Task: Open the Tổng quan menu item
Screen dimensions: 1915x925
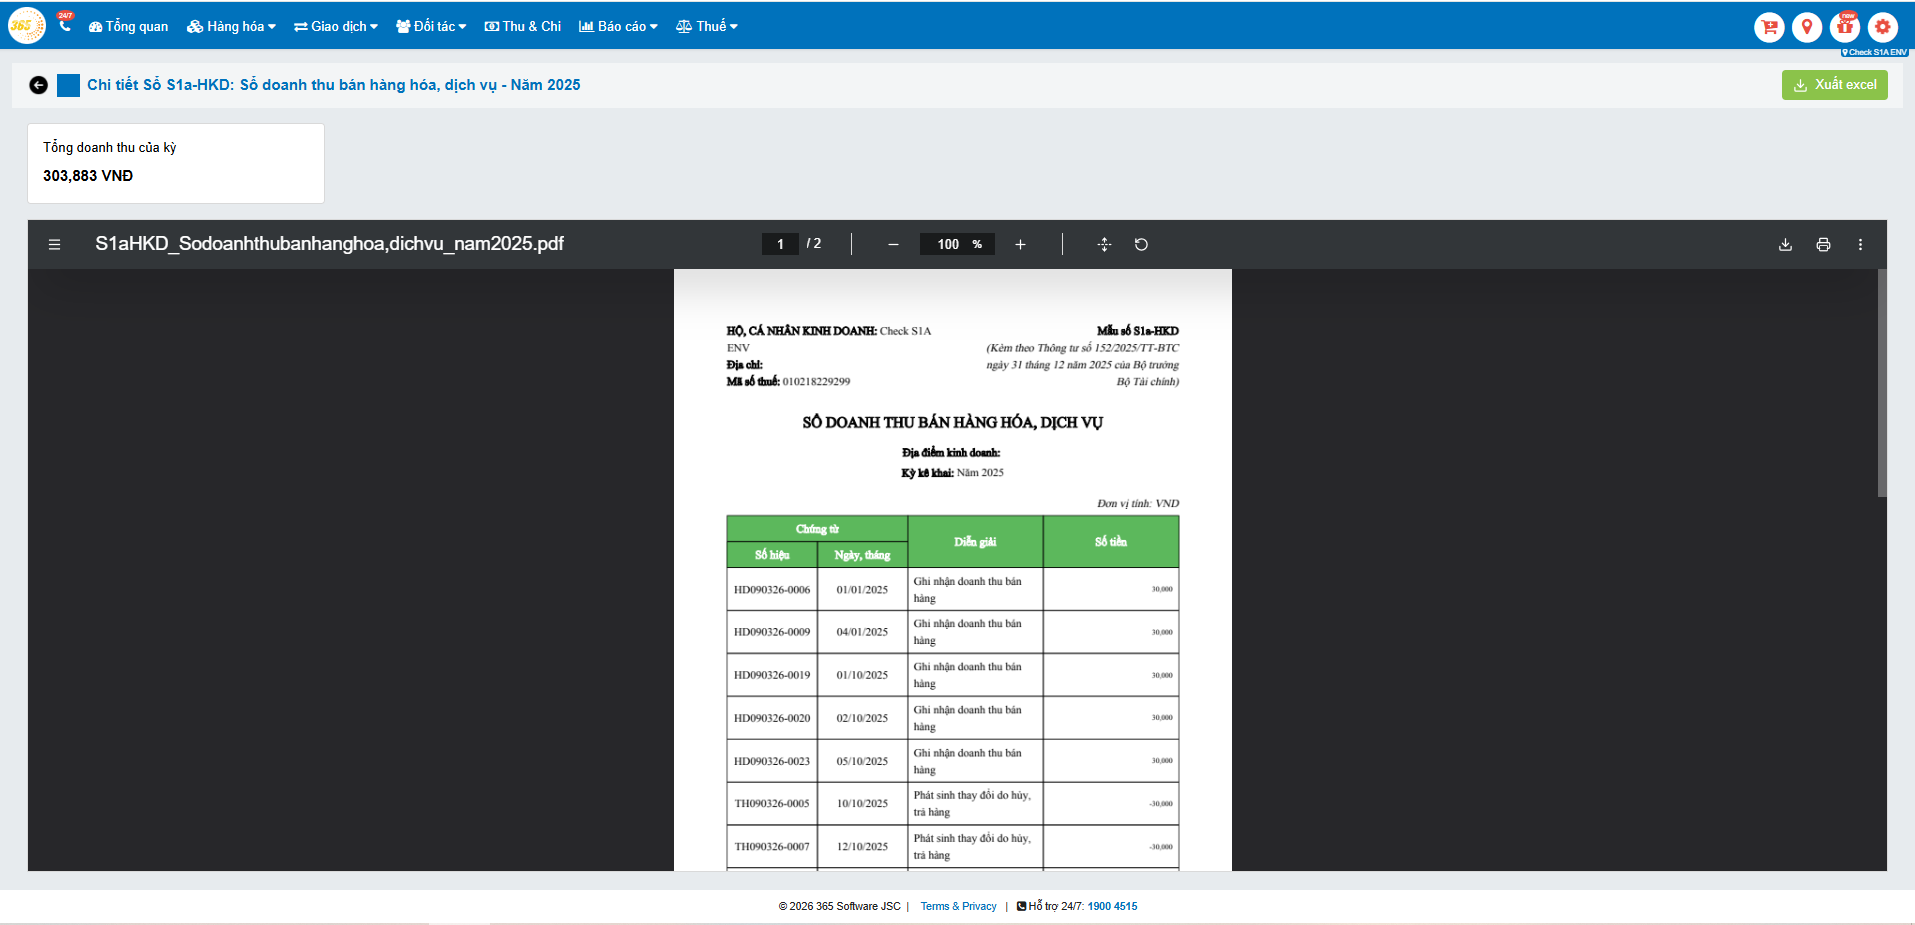Action: pos(128,26)
